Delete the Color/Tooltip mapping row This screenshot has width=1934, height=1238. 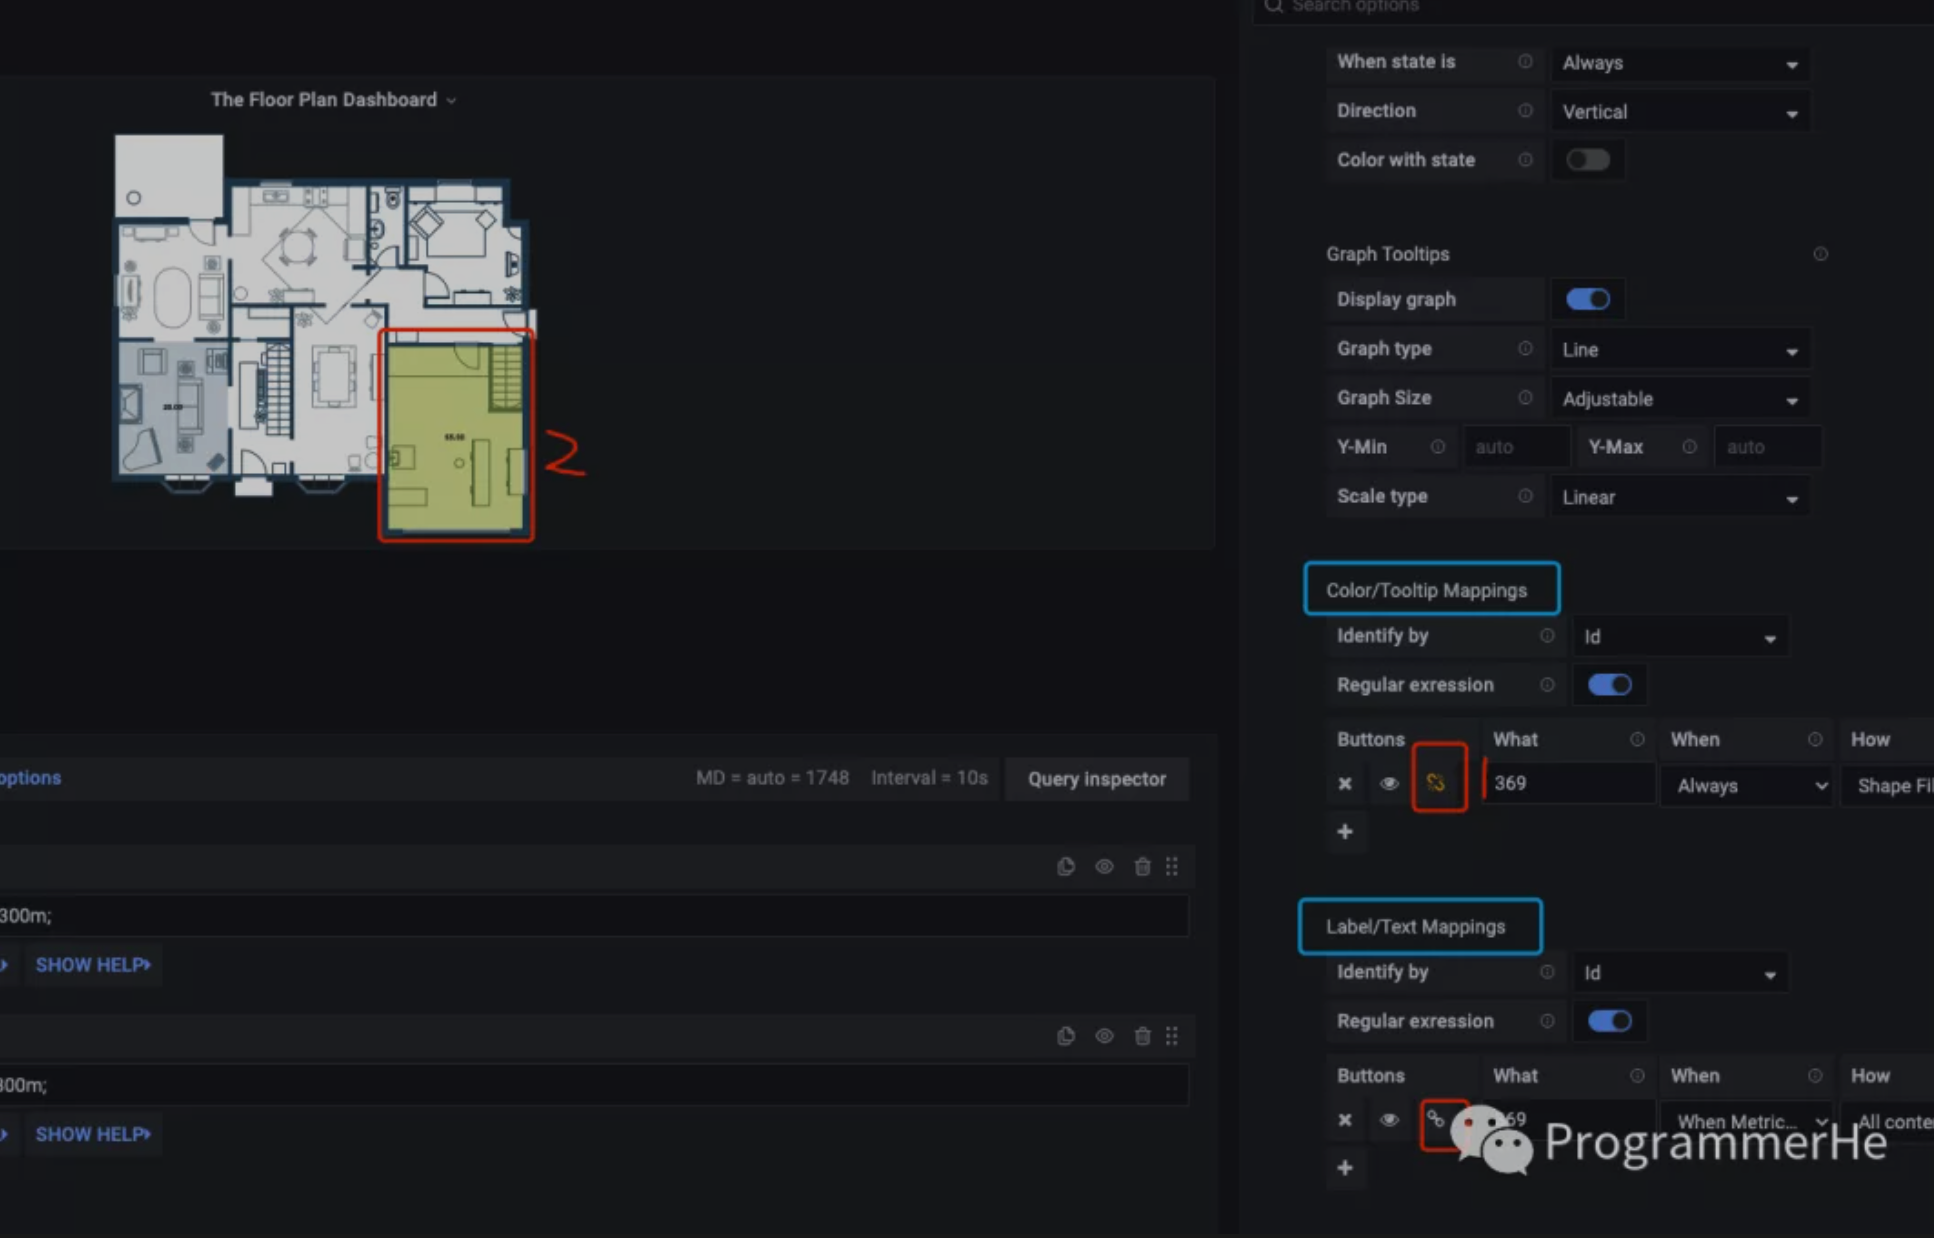[x=1345, y=784]
